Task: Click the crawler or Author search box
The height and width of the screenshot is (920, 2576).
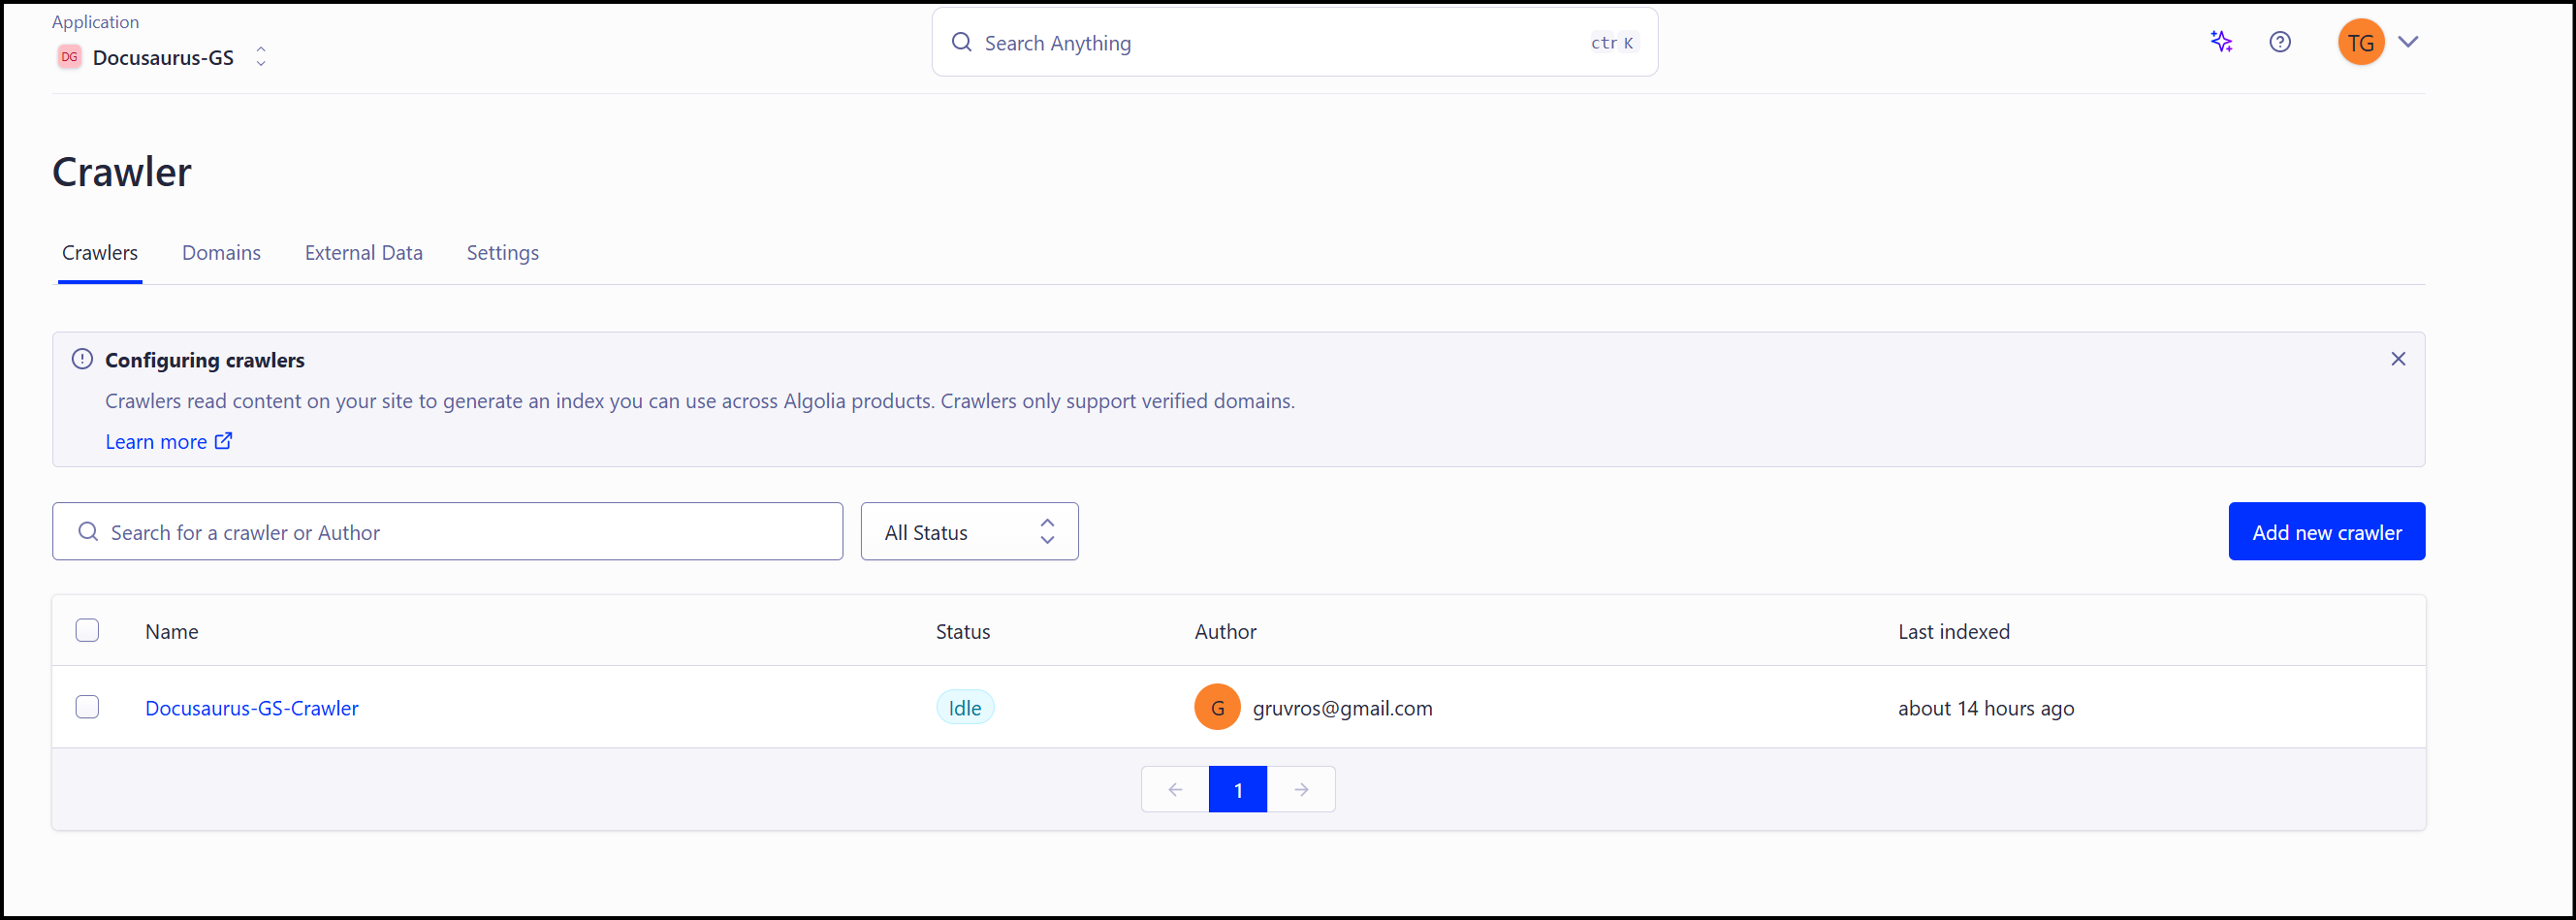Action: coord(447,531)
